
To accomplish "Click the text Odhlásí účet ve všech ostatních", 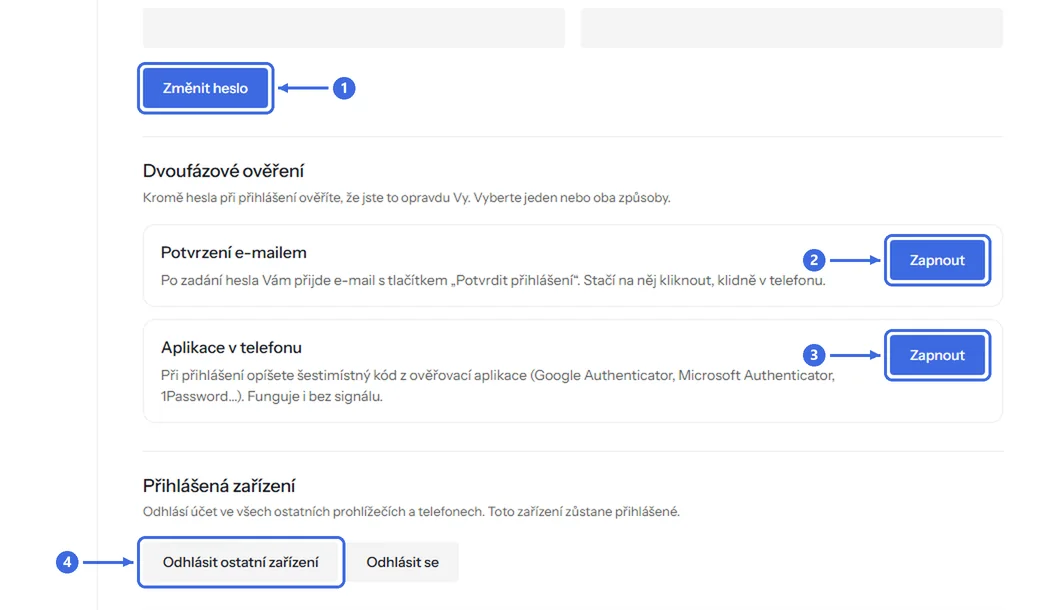I will coord(411,512).
